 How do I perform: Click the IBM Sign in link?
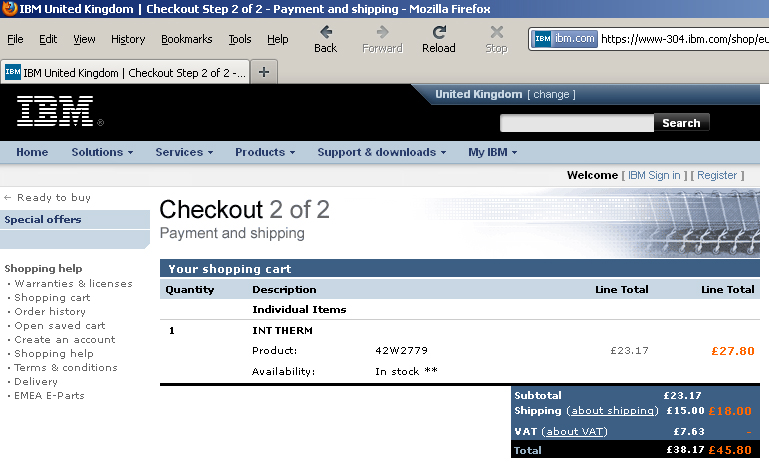click(x=654, y=175)
